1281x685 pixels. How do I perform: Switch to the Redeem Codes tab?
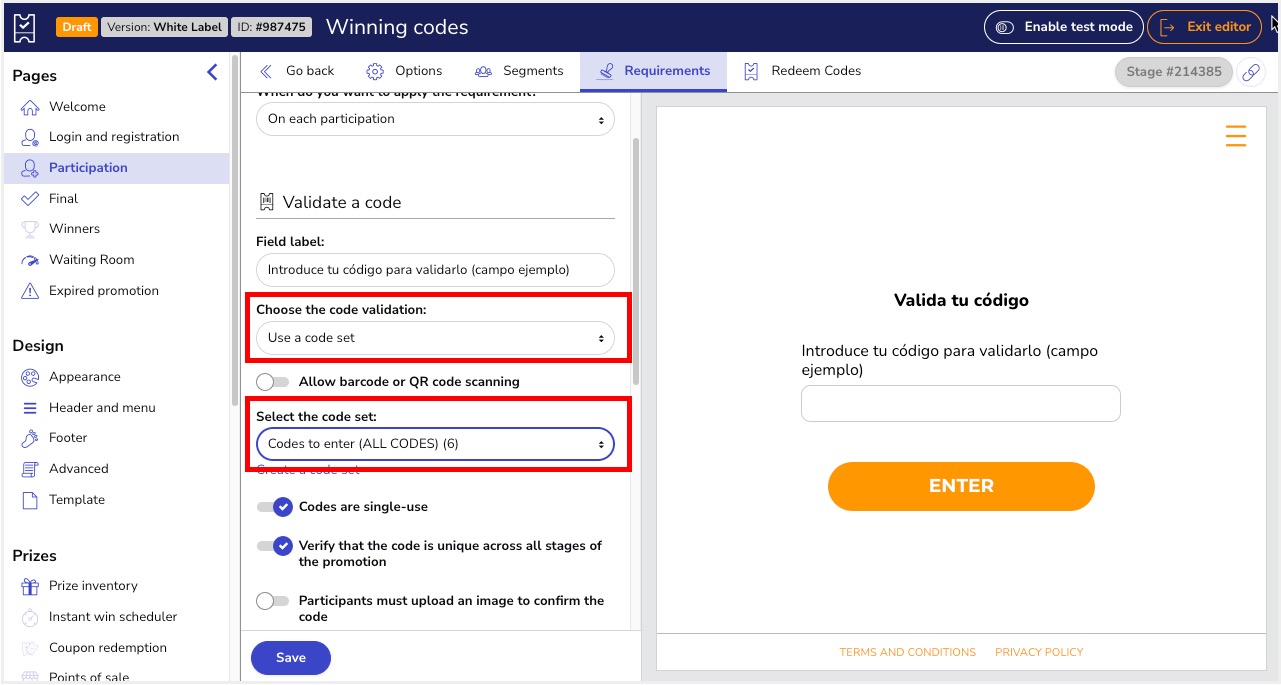tap(802, 71)
